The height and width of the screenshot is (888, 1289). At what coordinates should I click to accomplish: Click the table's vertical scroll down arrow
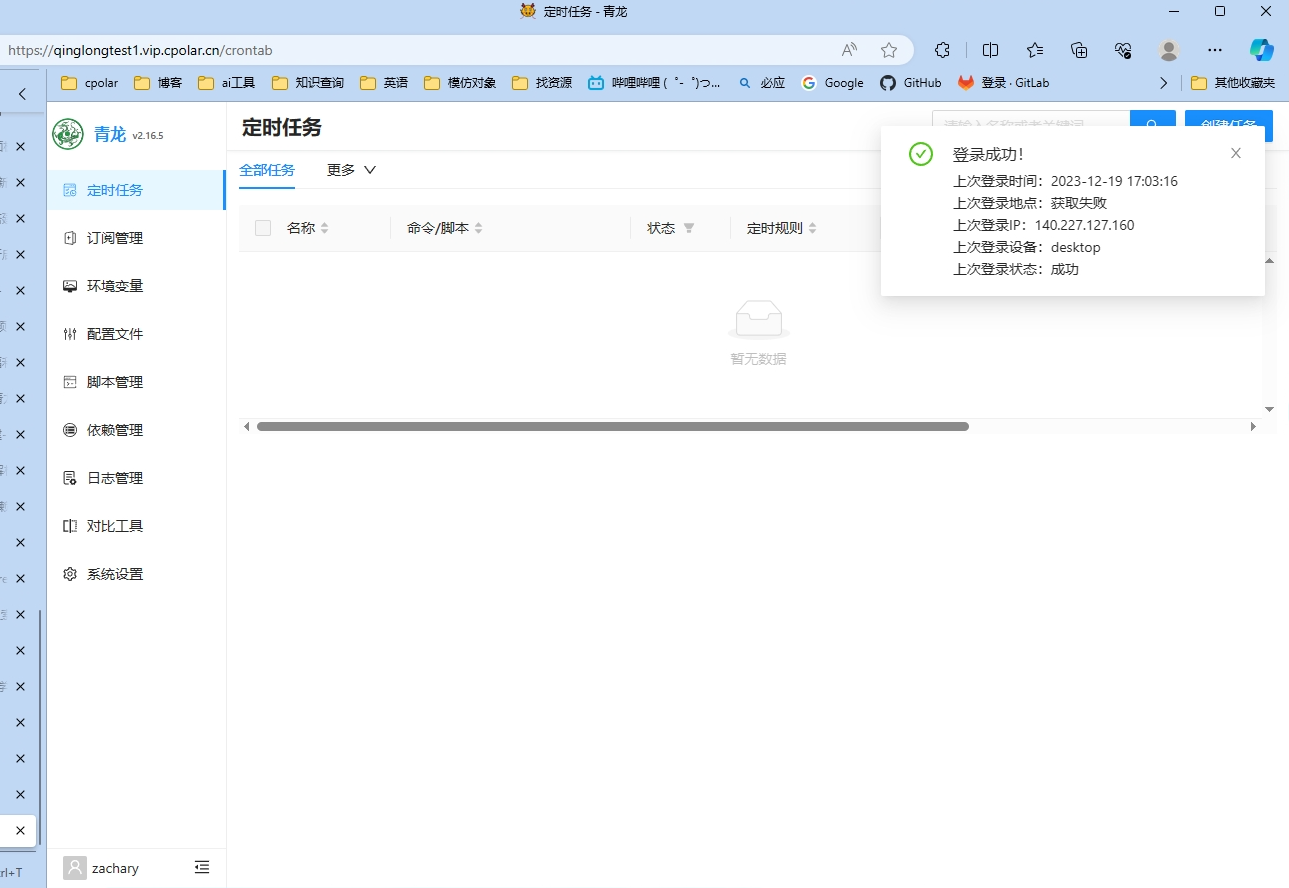1269,409
